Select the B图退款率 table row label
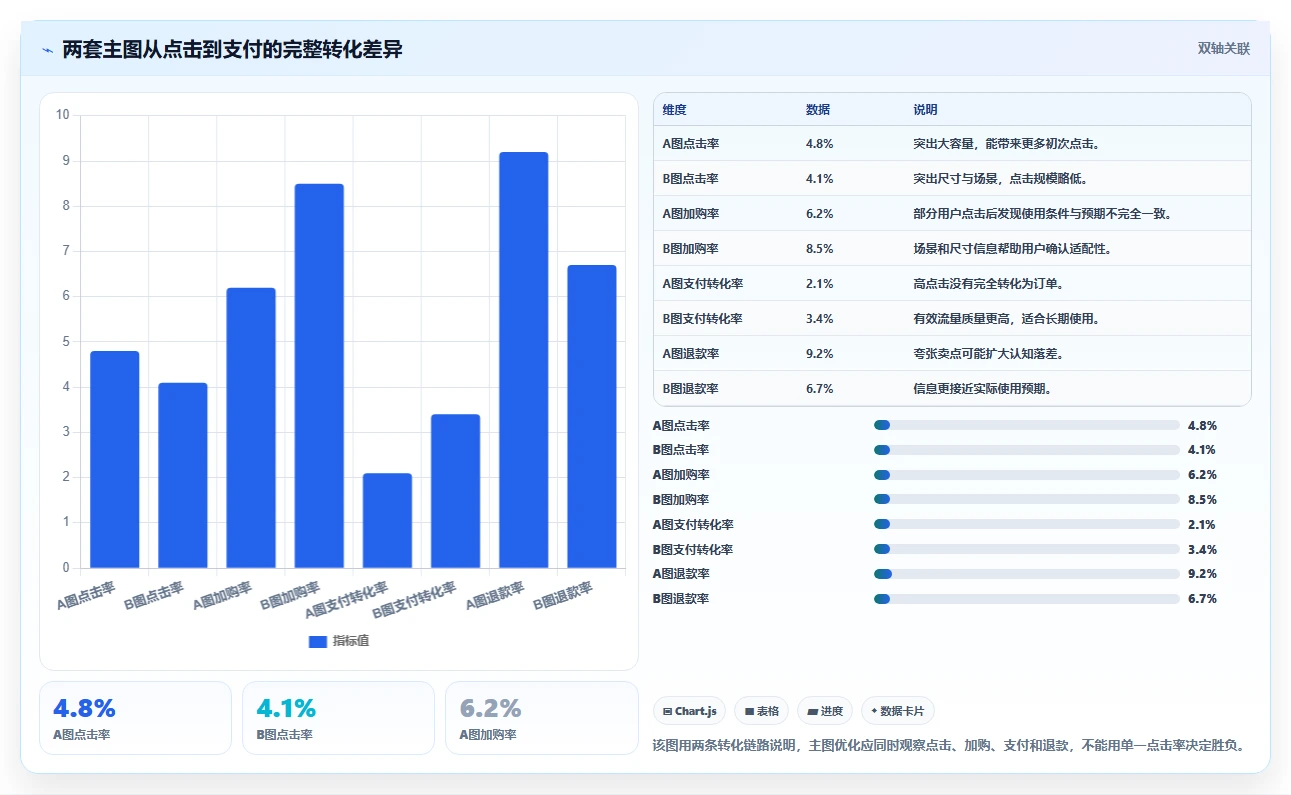The image size is (1291, 795). tap(691, 389)
